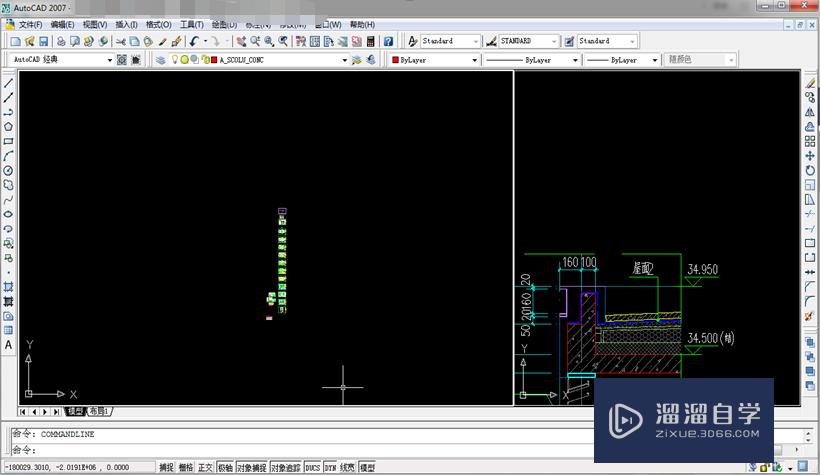
Task: Select the Line tool in the draw toolbar
Action: click(x=9, y=84)
